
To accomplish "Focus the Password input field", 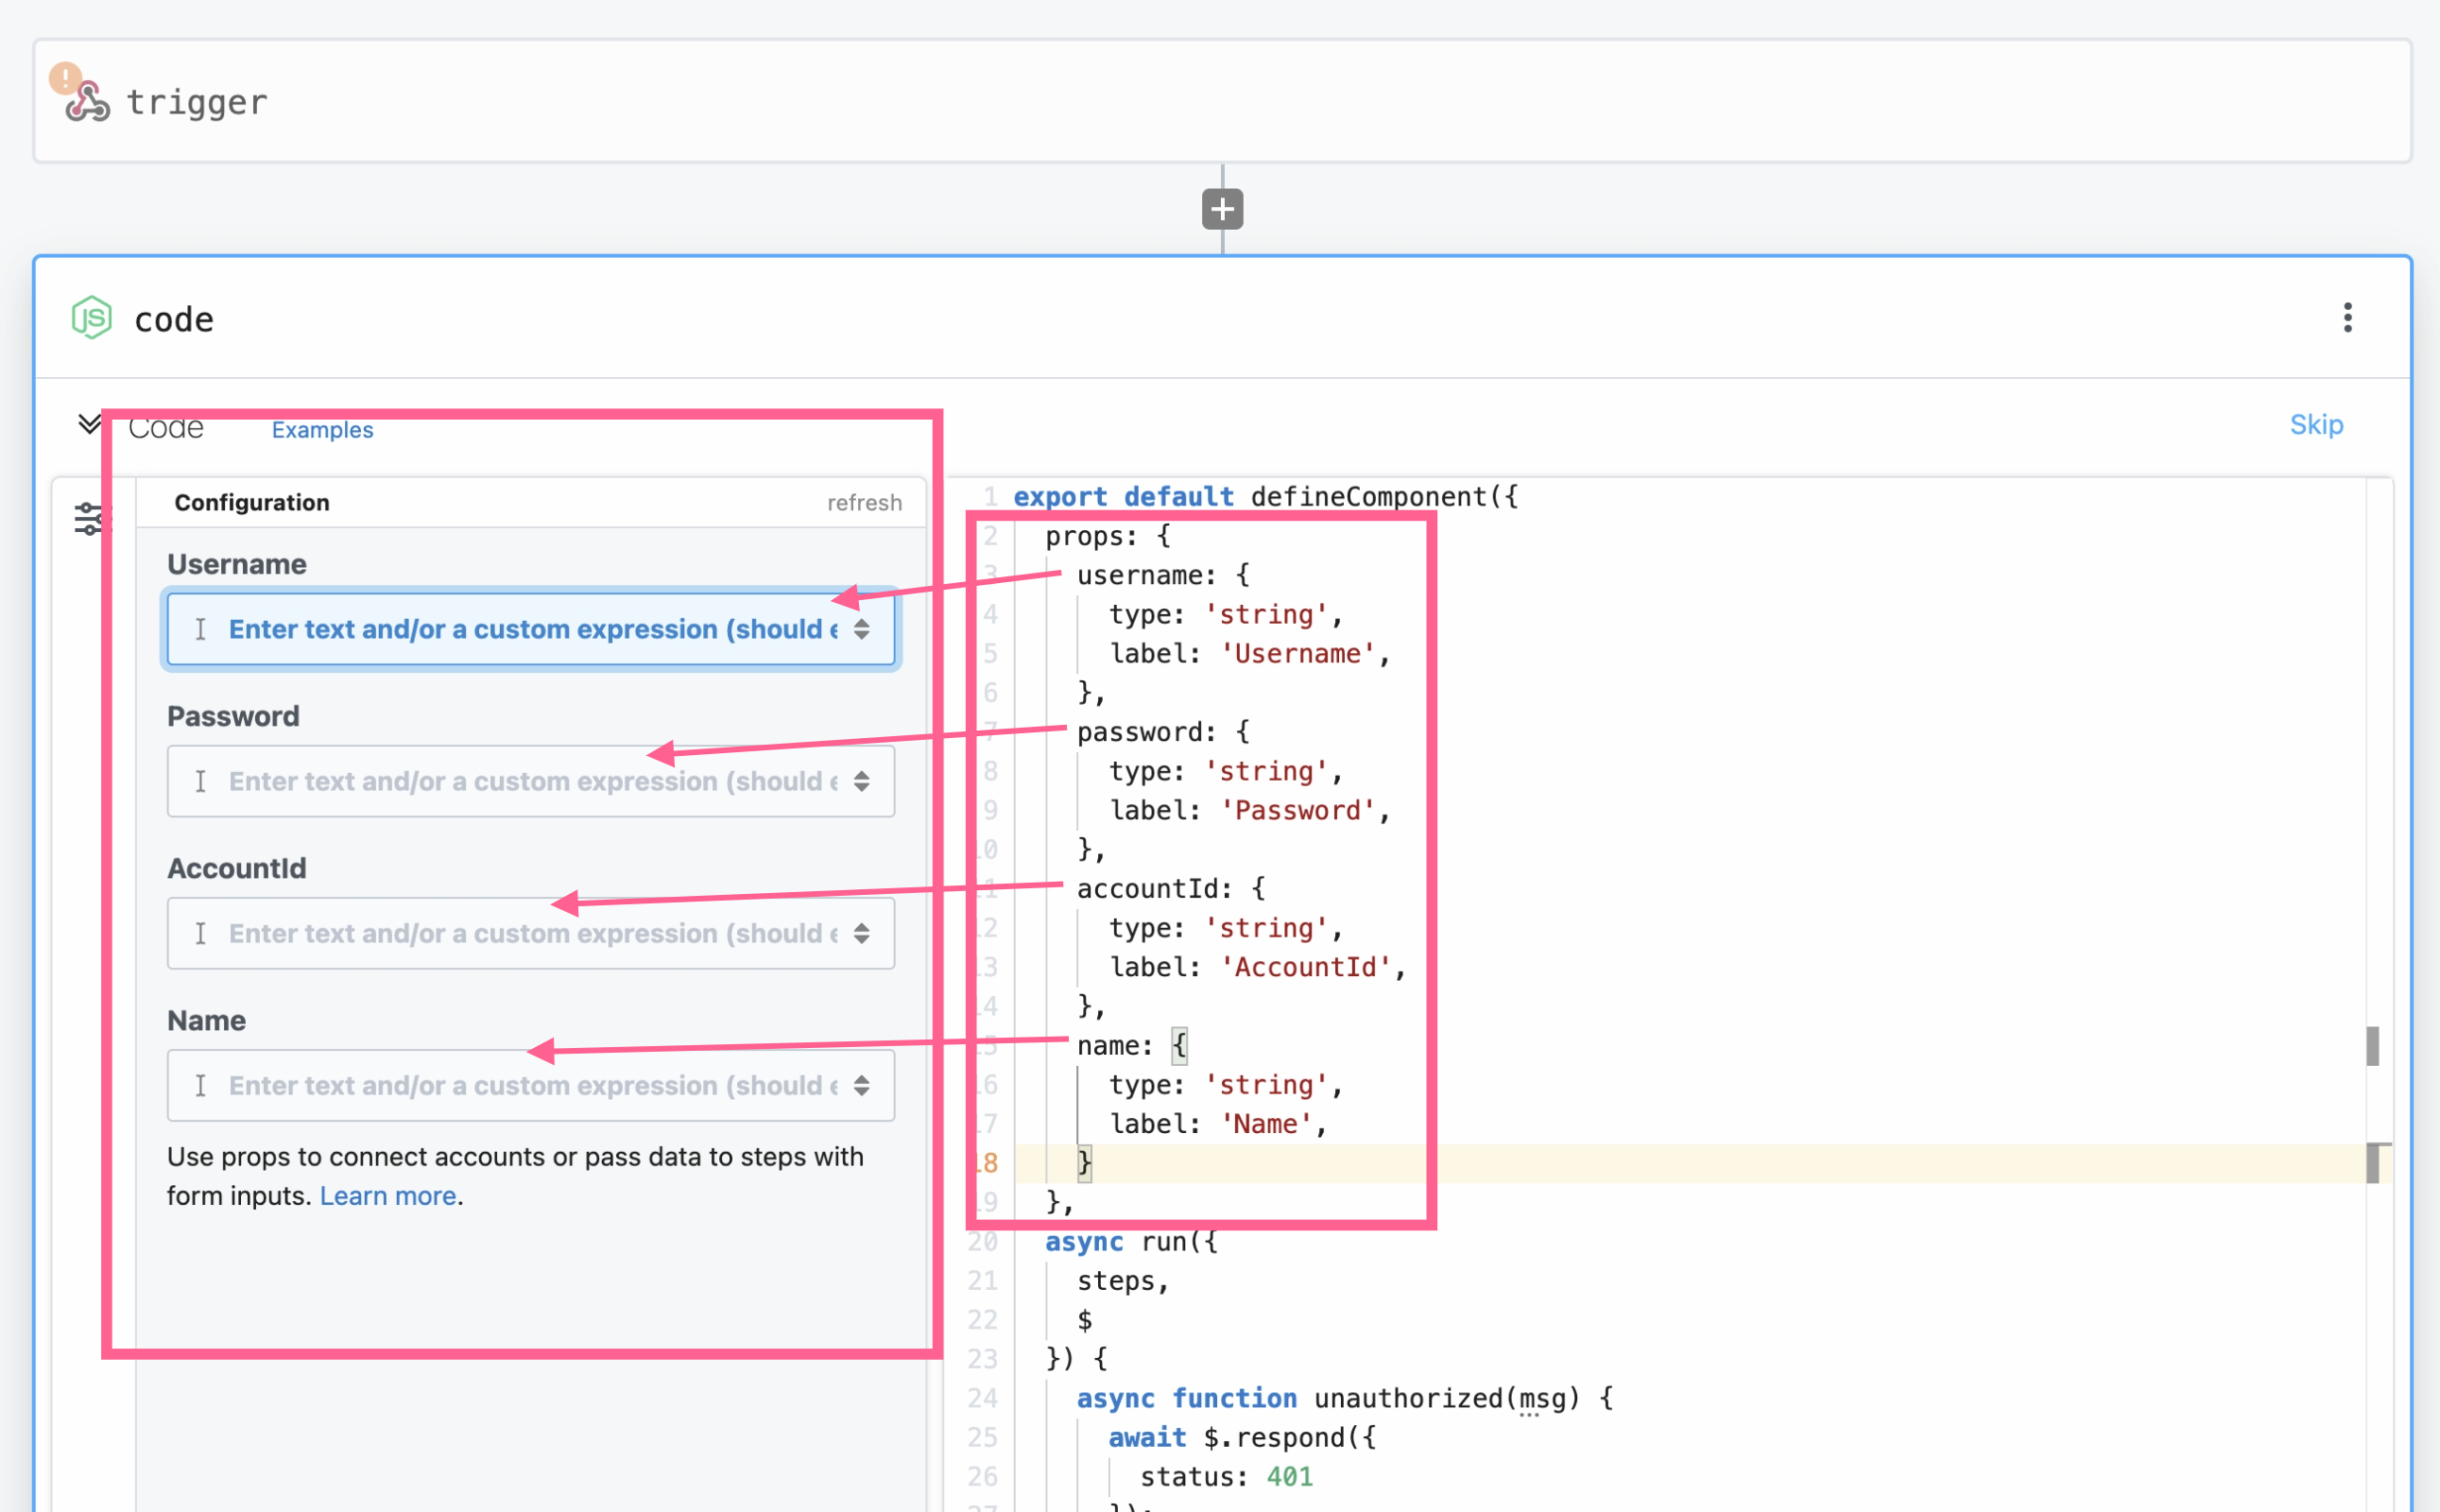I will point(531,781).
